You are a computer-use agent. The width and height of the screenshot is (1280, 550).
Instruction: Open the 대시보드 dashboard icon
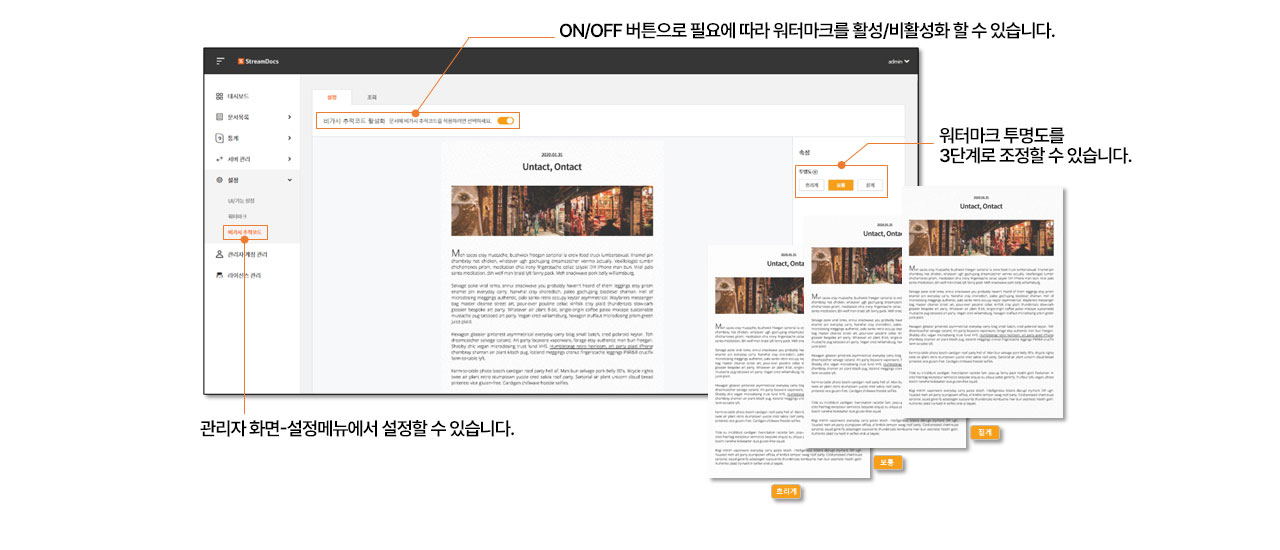(x=219, y=97)
